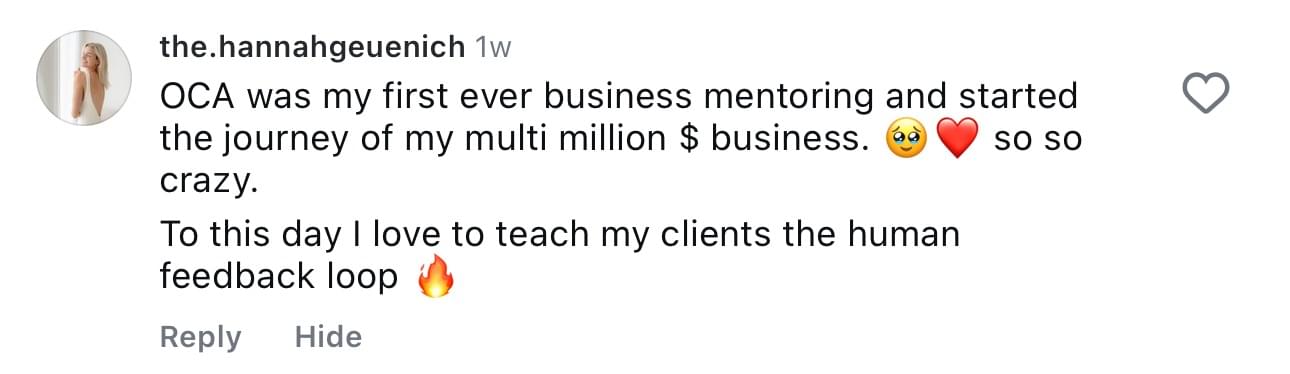Open the.hannahgeuenich username link

[x=312, y=46]
